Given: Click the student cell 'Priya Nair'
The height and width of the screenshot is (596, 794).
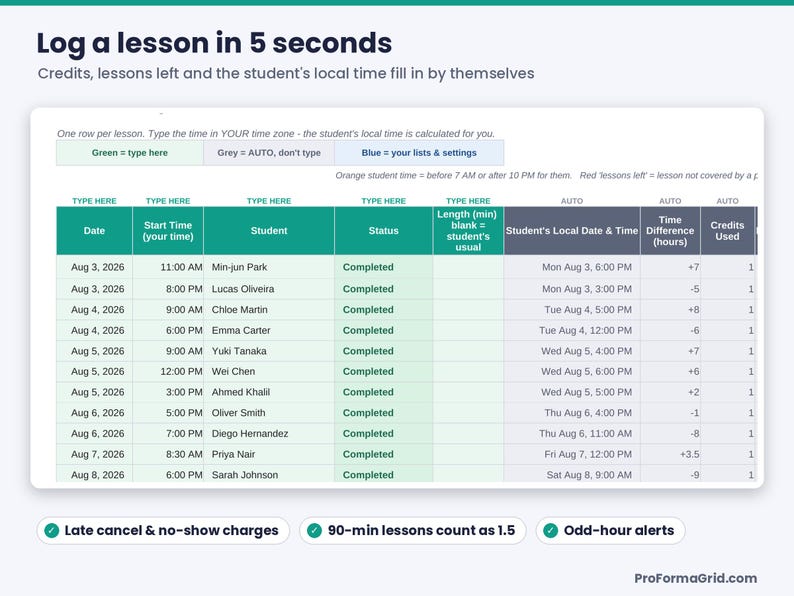Looking at the screenshot, I should pyautogui.click(x=269, y=454).
